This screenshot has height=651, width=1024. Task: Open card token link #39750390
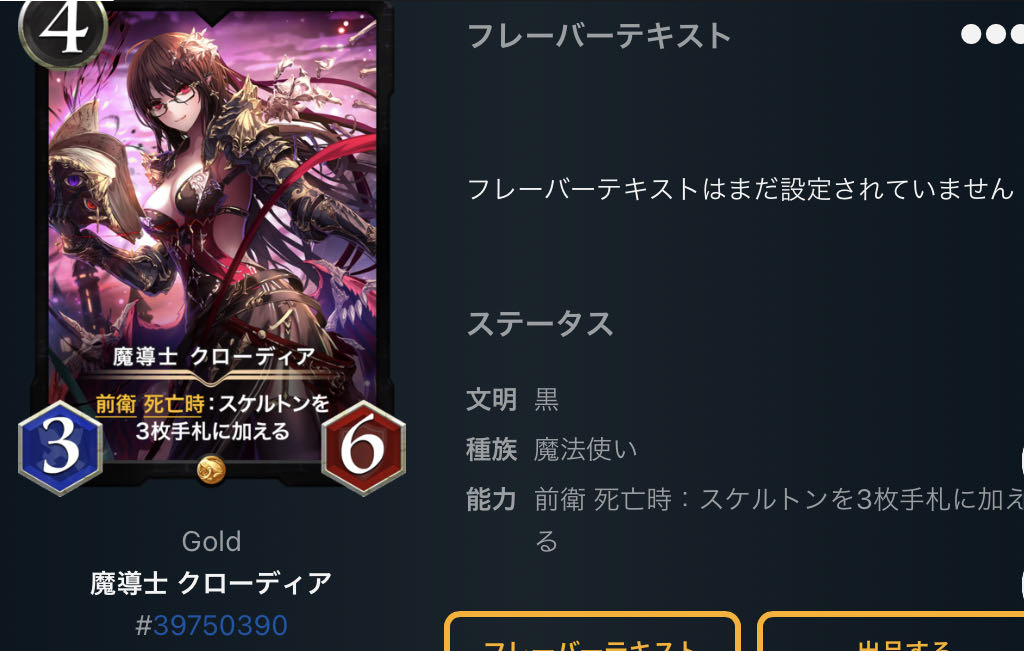pos(211,625)
